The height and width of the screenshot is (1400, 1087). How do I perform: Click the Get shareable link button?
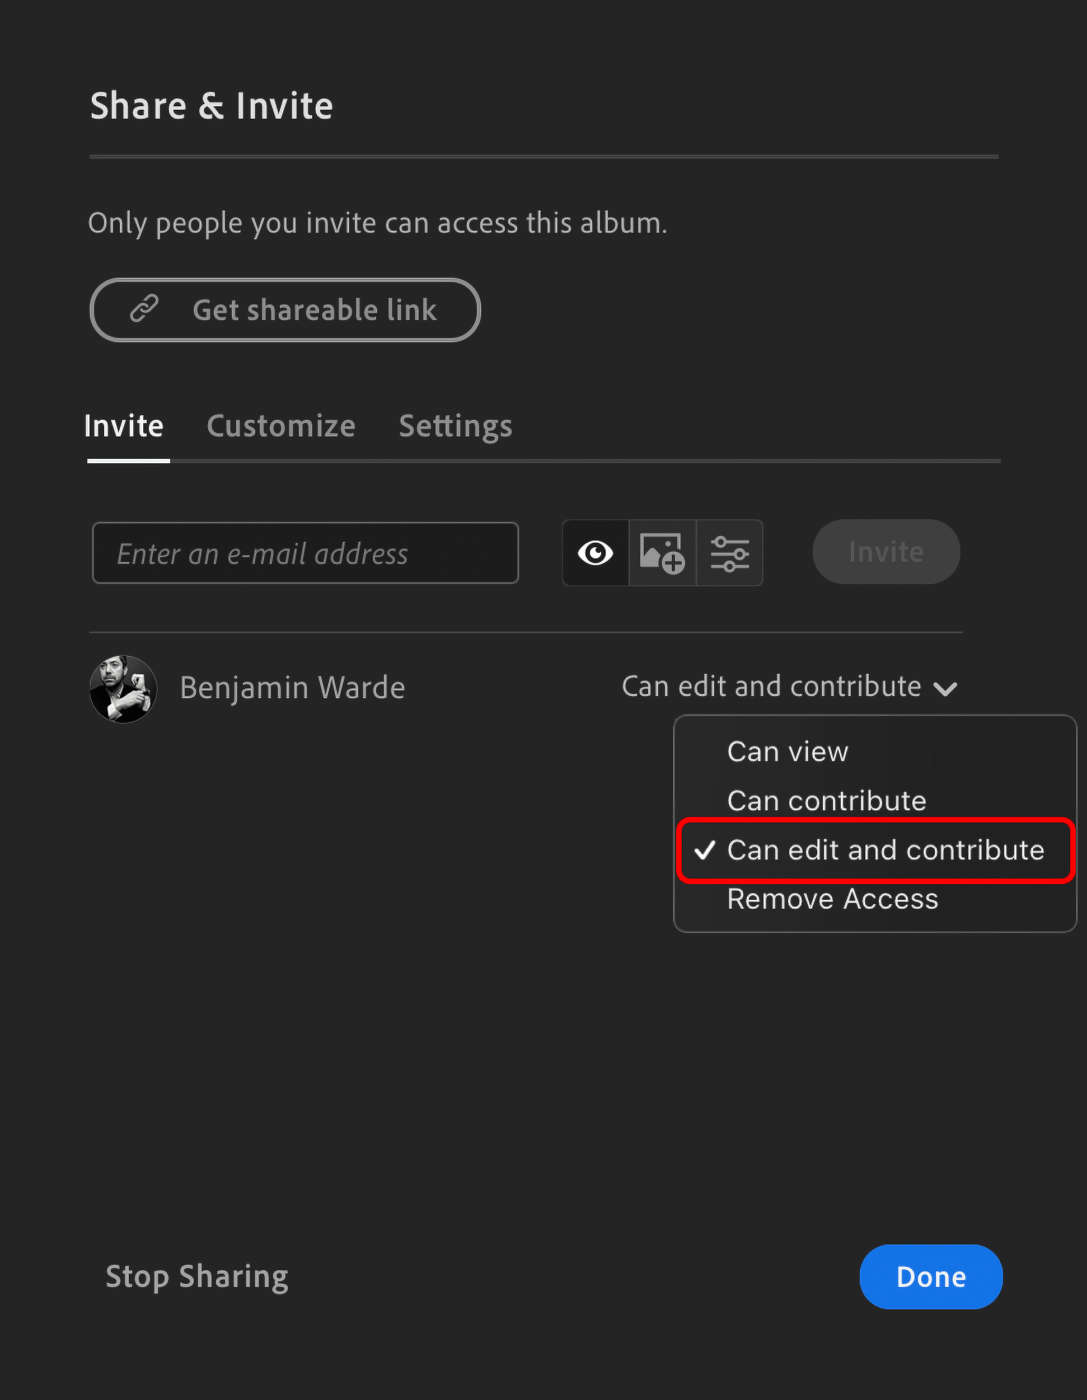[x=285, y=310]
